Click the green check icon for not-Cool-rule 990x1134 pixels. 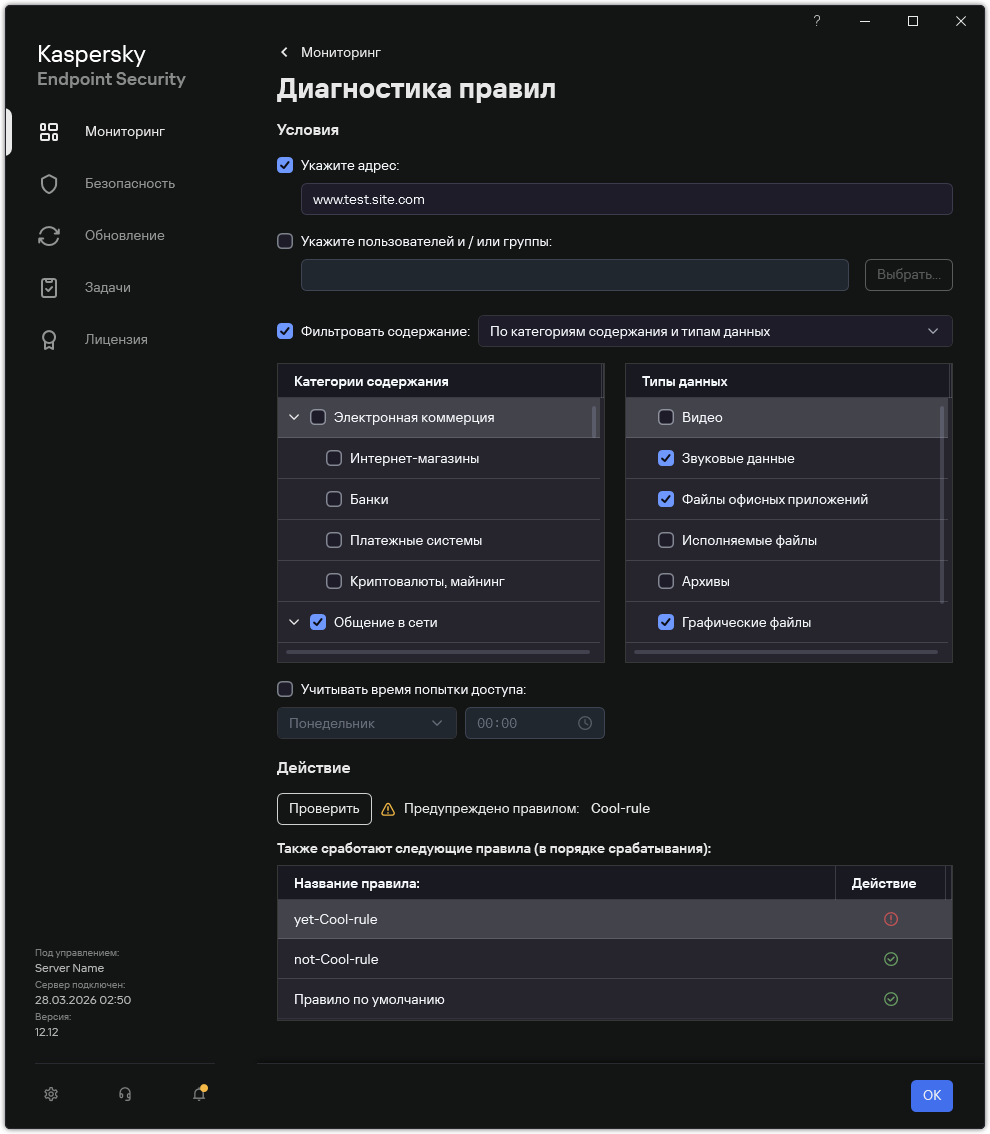coord(891,959)
